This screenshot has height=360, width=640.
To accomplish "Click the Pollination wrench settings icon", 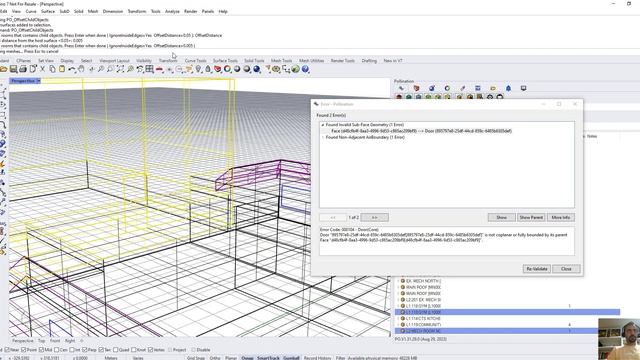I will (402, 88).
